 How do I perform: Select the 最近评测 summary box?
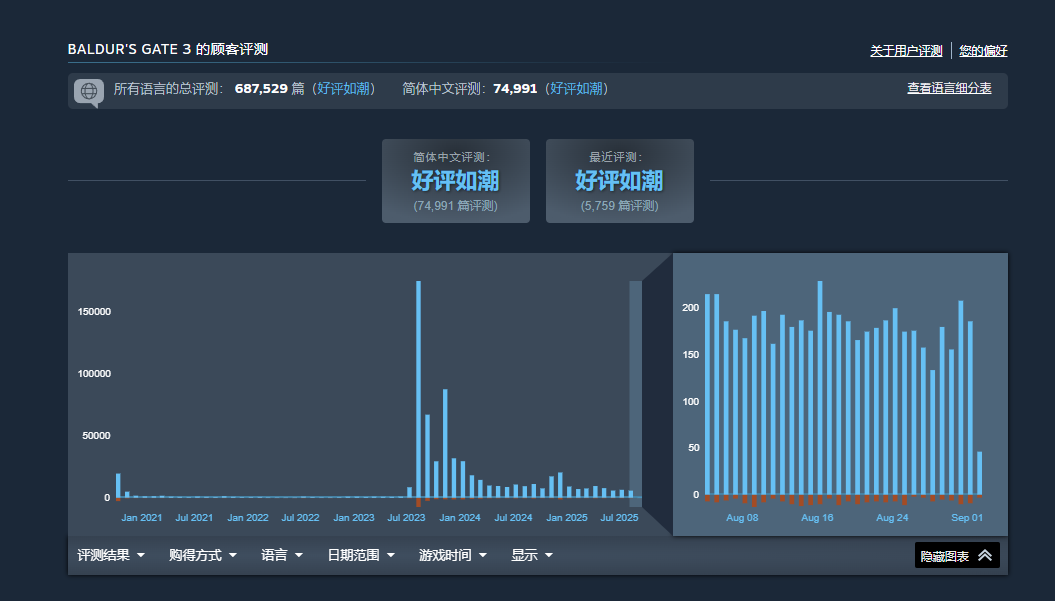(619, 181)
